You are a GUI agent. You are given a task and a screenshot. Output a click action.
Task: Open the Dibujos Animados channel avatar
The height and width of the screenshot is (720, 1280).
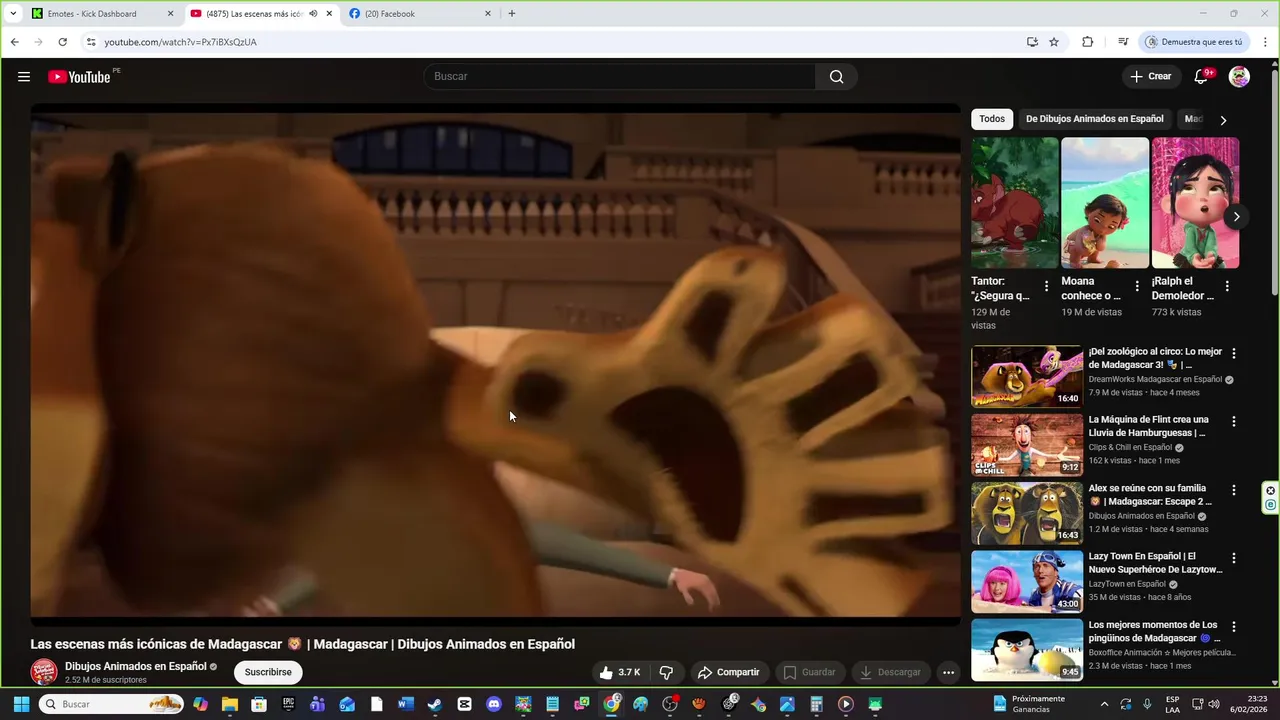coord(44,672)
